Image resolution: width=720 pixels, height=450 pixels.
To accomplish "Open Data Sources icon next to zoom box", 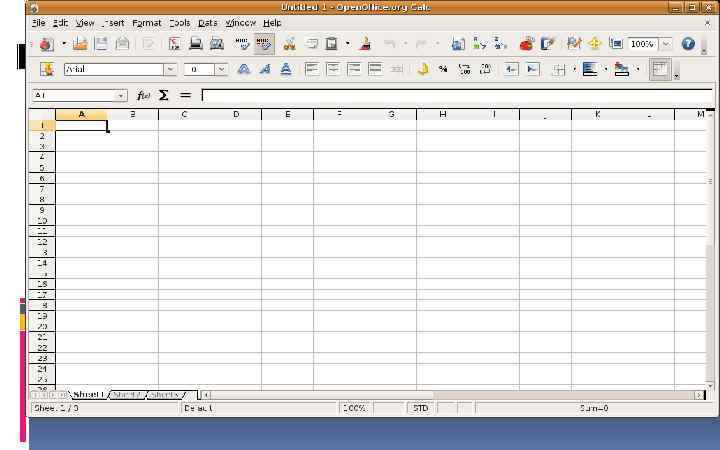I will pyautogui.click(x=616, y=44).
